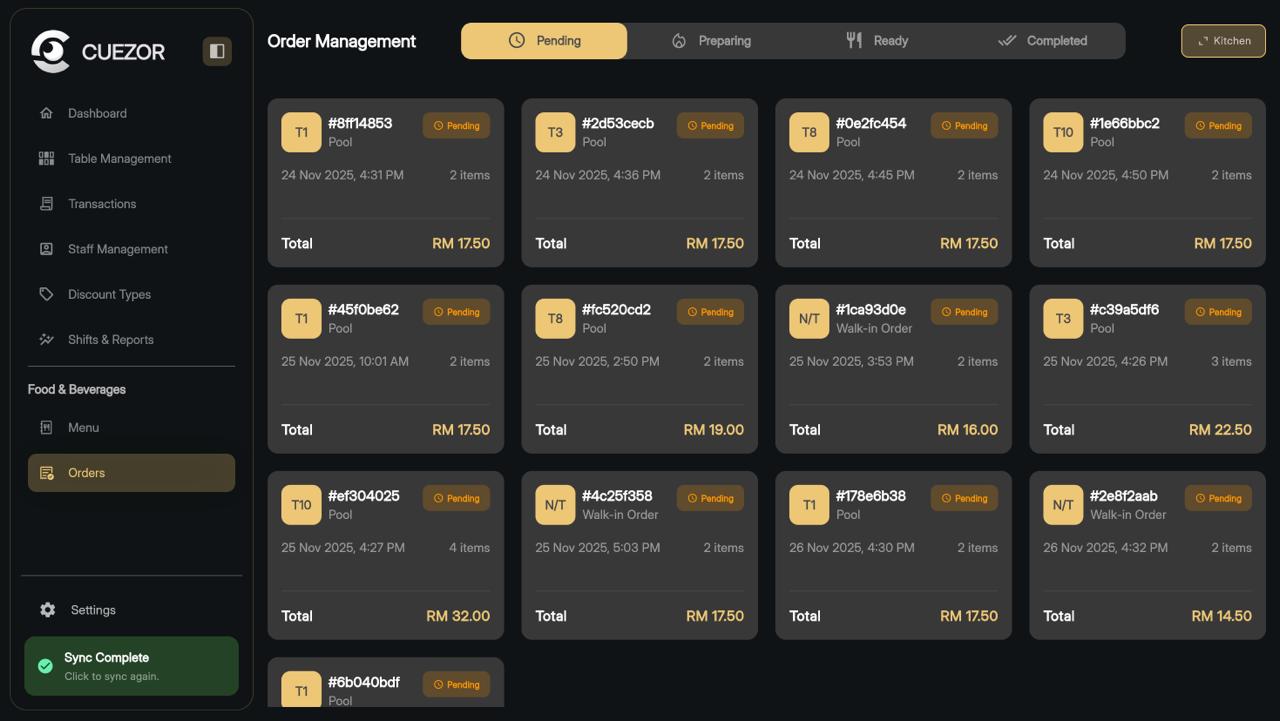This screenshot has height=721, width=1280.
Task: Click the Sync Complete notification to sync again
Action: (x=131, y=666)
